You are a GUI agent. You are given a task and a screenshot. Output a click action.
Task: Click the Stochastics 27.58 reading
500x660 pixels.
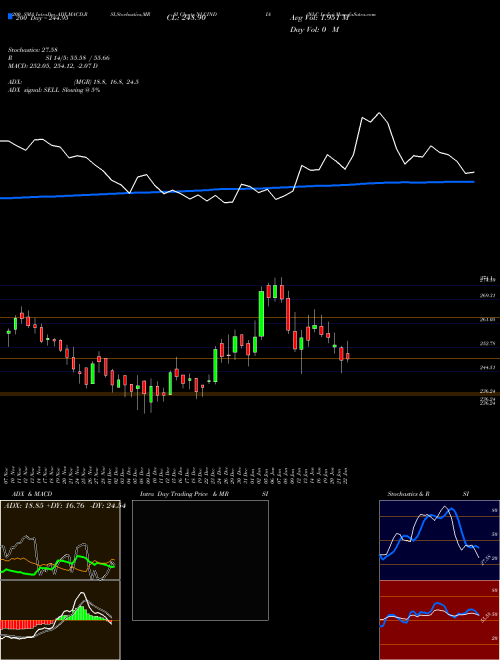click(x=32, y=50)
